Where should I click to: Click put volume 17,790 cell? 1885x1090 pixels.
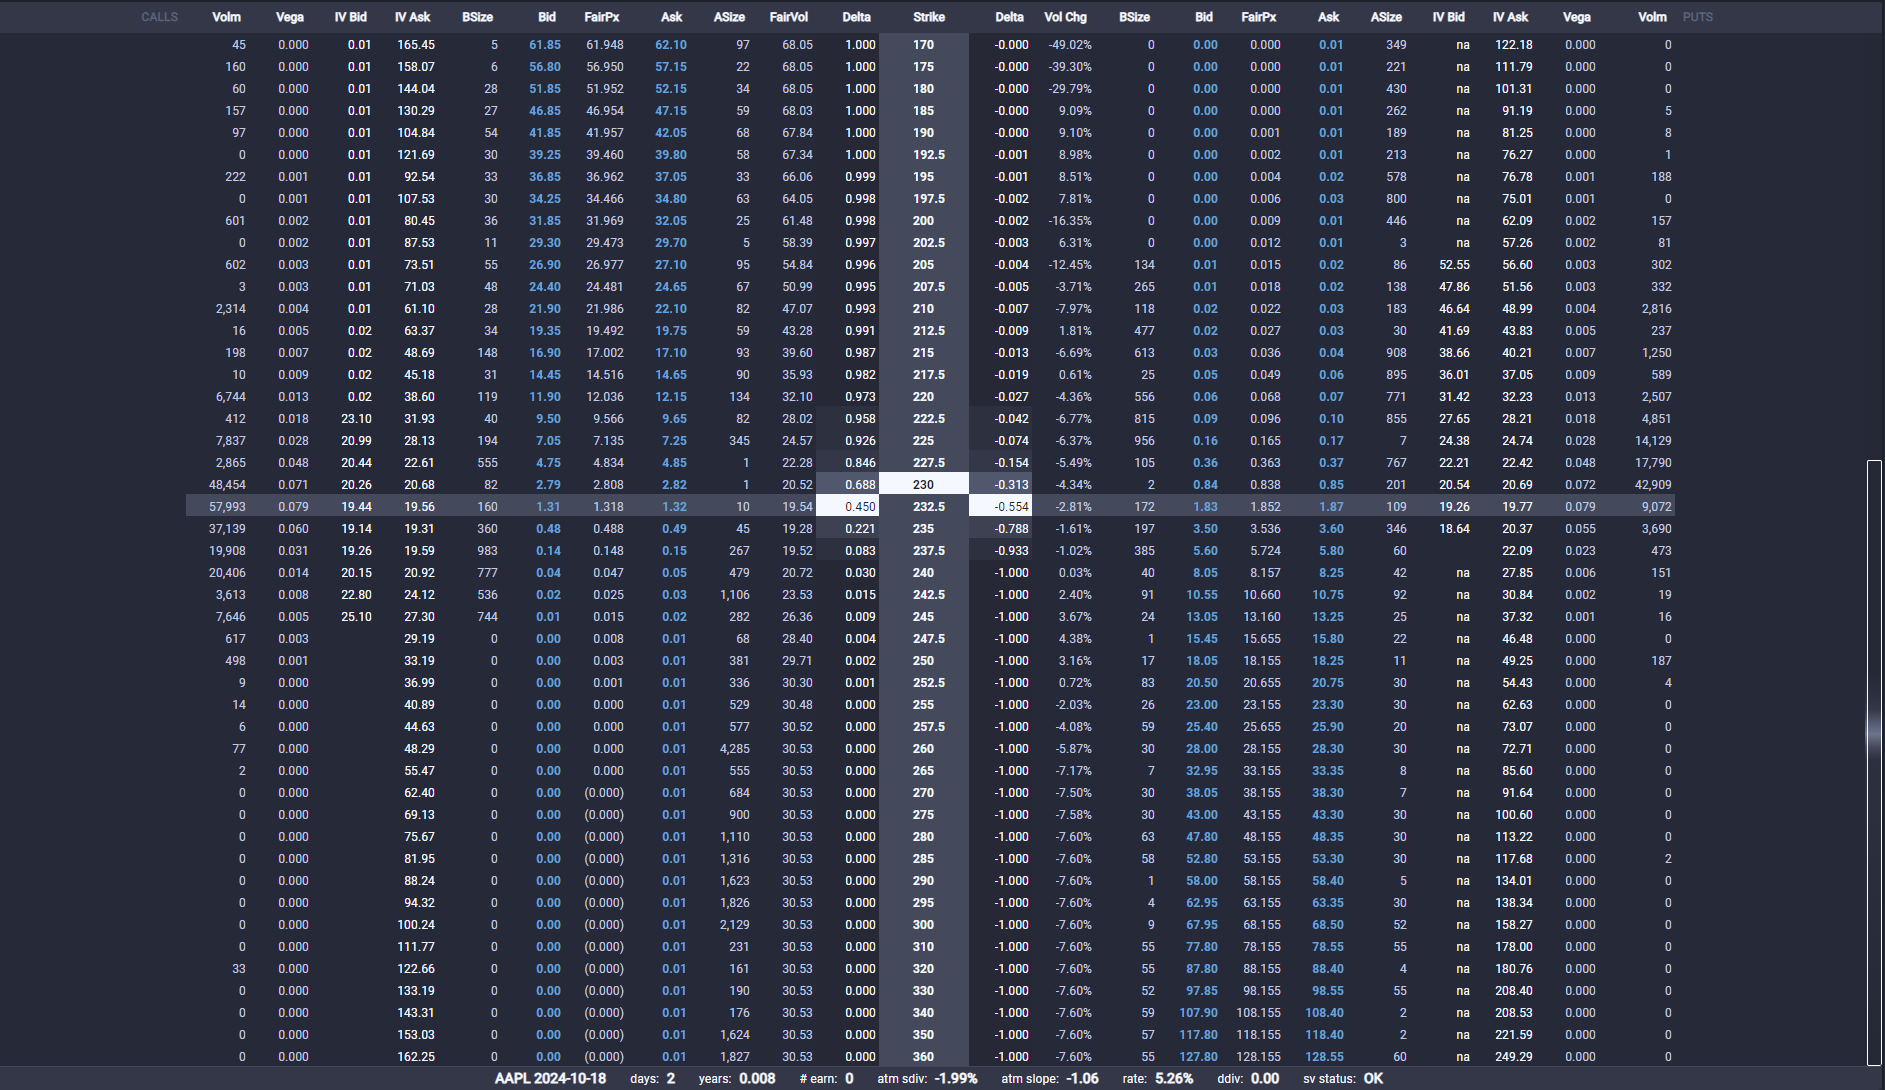pyautogui.click(x=1653, y=463)
